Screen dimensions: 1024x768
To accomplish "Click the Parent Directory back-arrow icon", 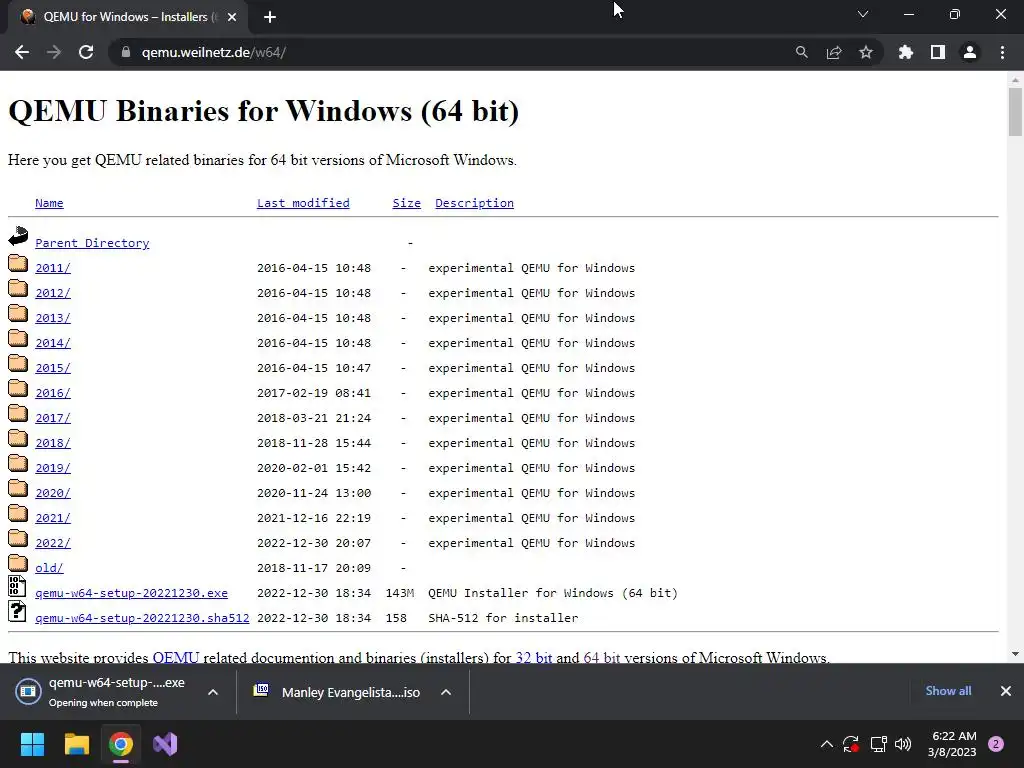I will click(18, 236).
